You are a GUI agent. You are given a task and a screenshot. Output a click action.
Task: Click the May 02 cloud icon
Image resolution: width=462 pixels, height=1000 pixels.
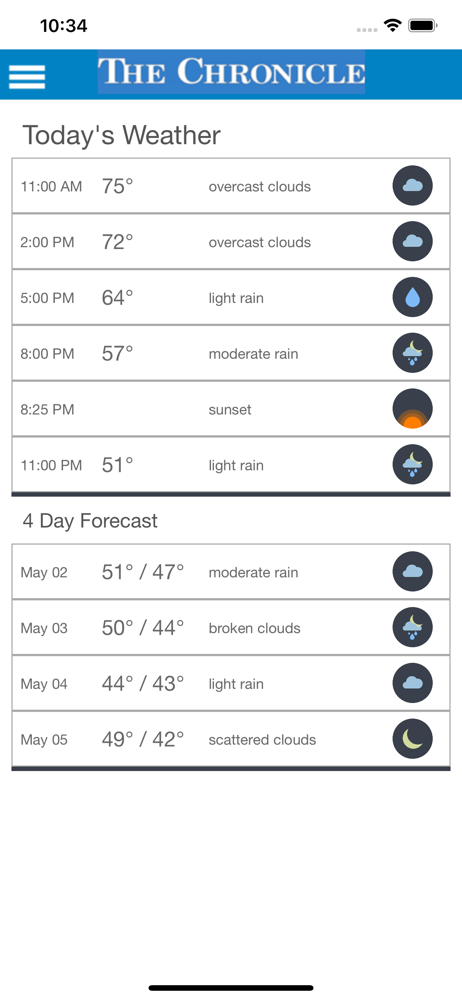point(412,571)
